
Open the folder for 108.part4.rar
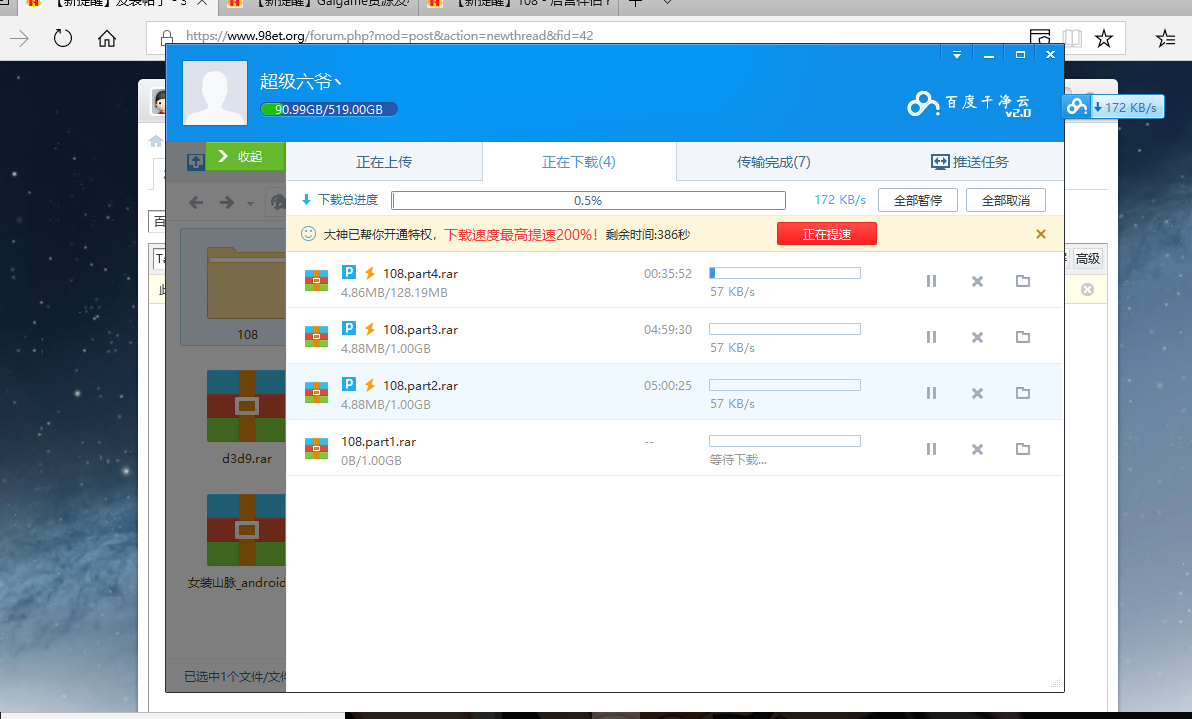pyautogui.click(x=1023, y=281)
